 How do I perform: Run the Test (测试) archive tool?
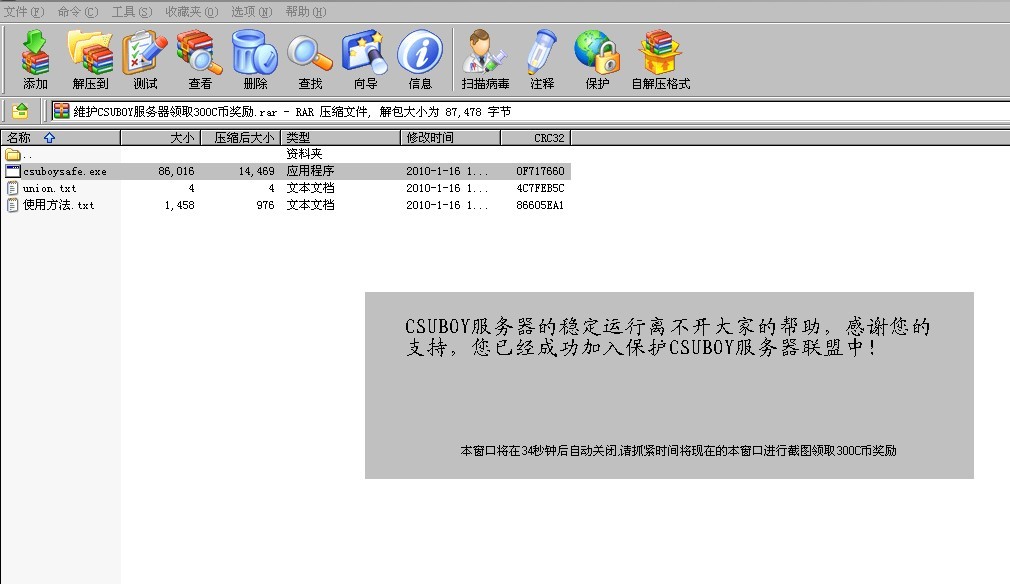146,53
